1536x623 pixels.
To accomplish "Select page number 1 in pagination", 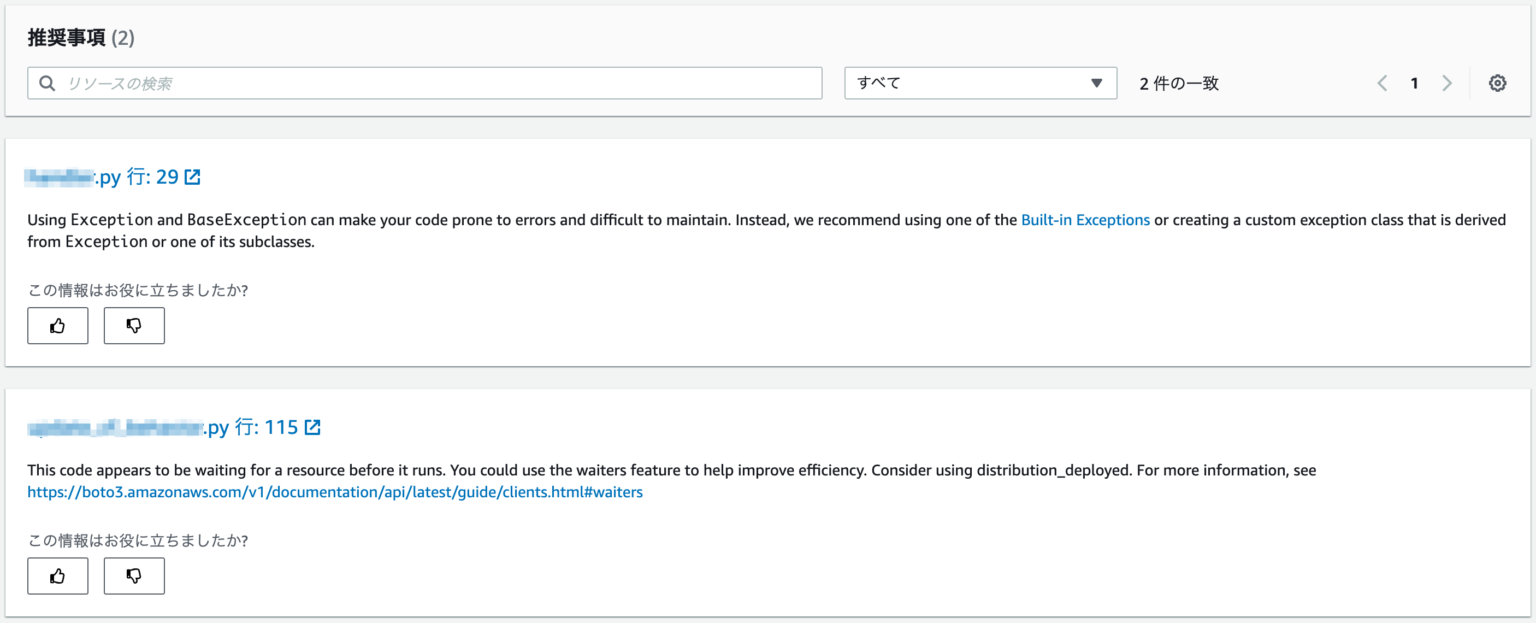I will click(x=1414, y=84).
